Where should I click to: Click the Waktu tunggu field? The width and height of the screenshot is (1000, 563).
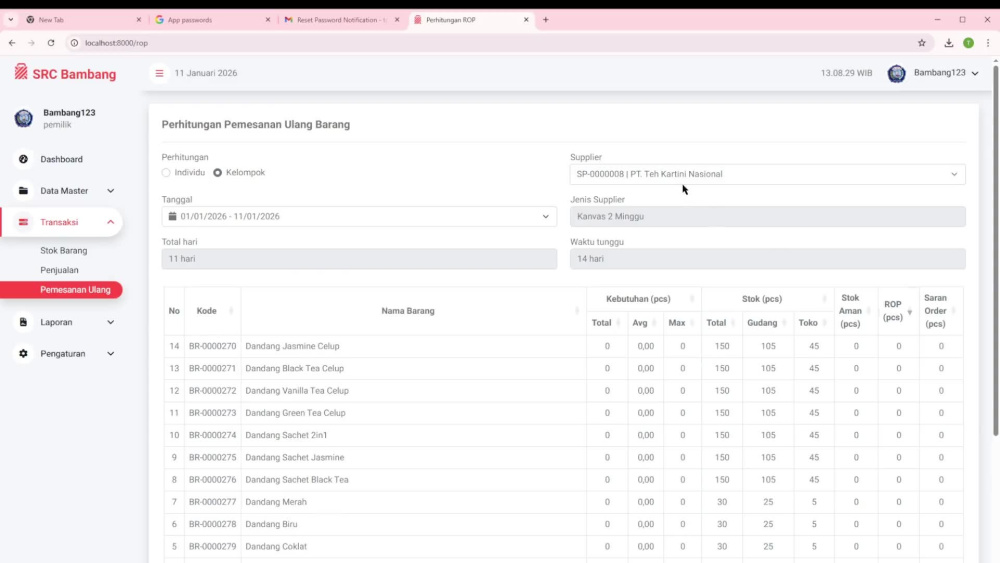pyautogui.click(x=767, y=259)
